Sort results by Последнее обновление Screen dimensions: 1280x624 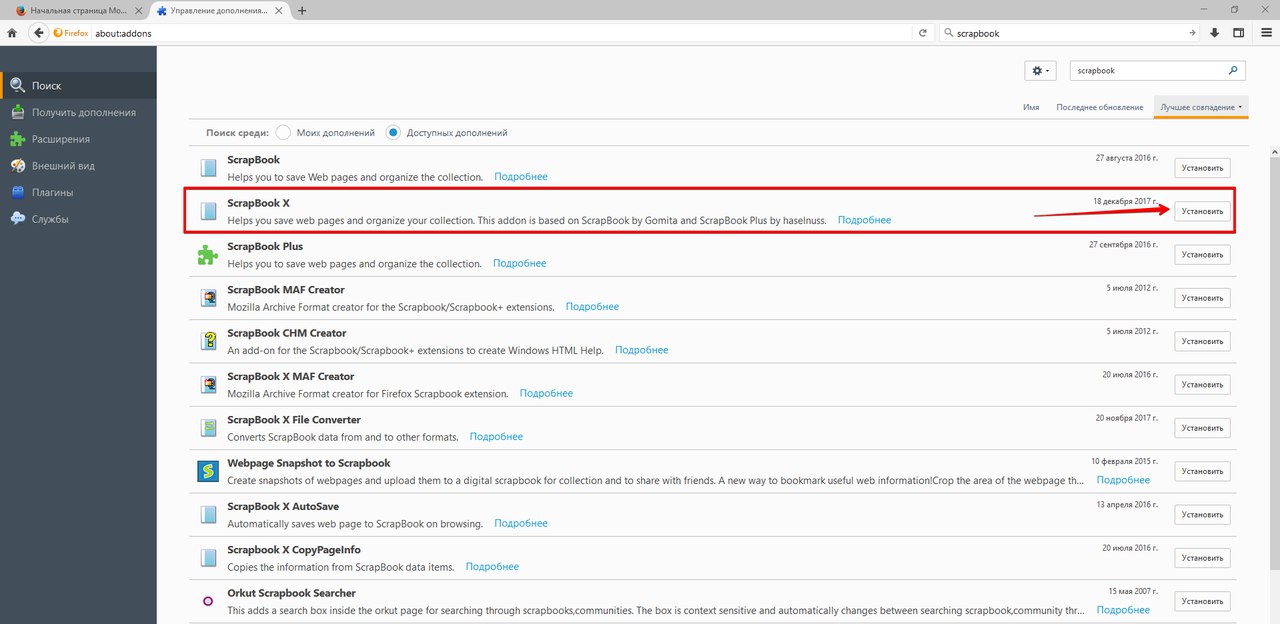1099,107
